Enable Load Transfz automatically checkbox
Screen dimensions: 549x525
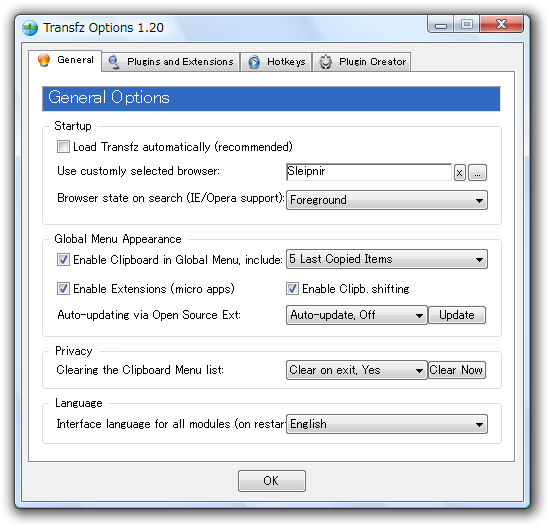(63, 146)
